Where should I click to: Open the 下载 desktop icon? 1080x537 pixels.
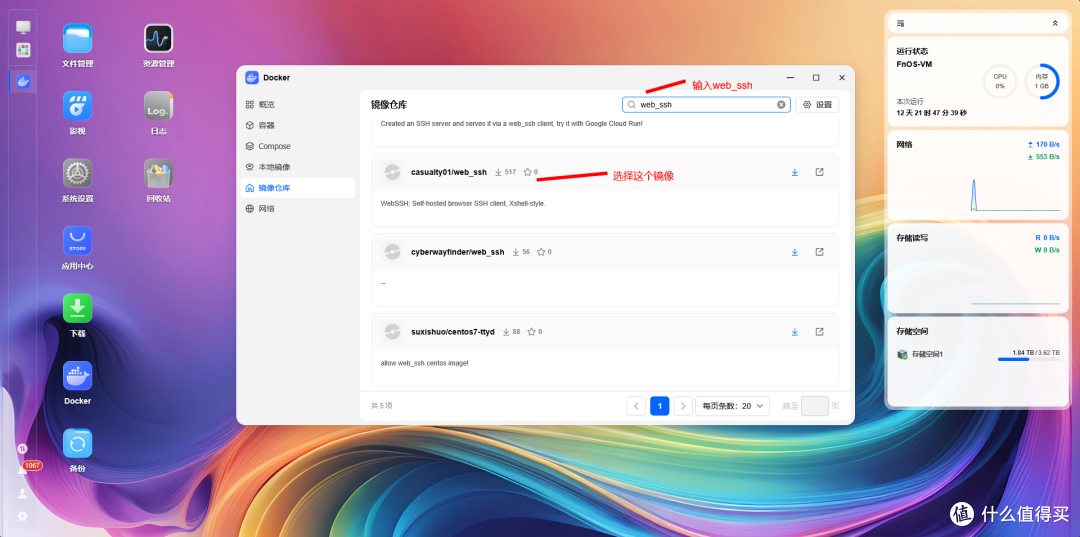(77, 308)
